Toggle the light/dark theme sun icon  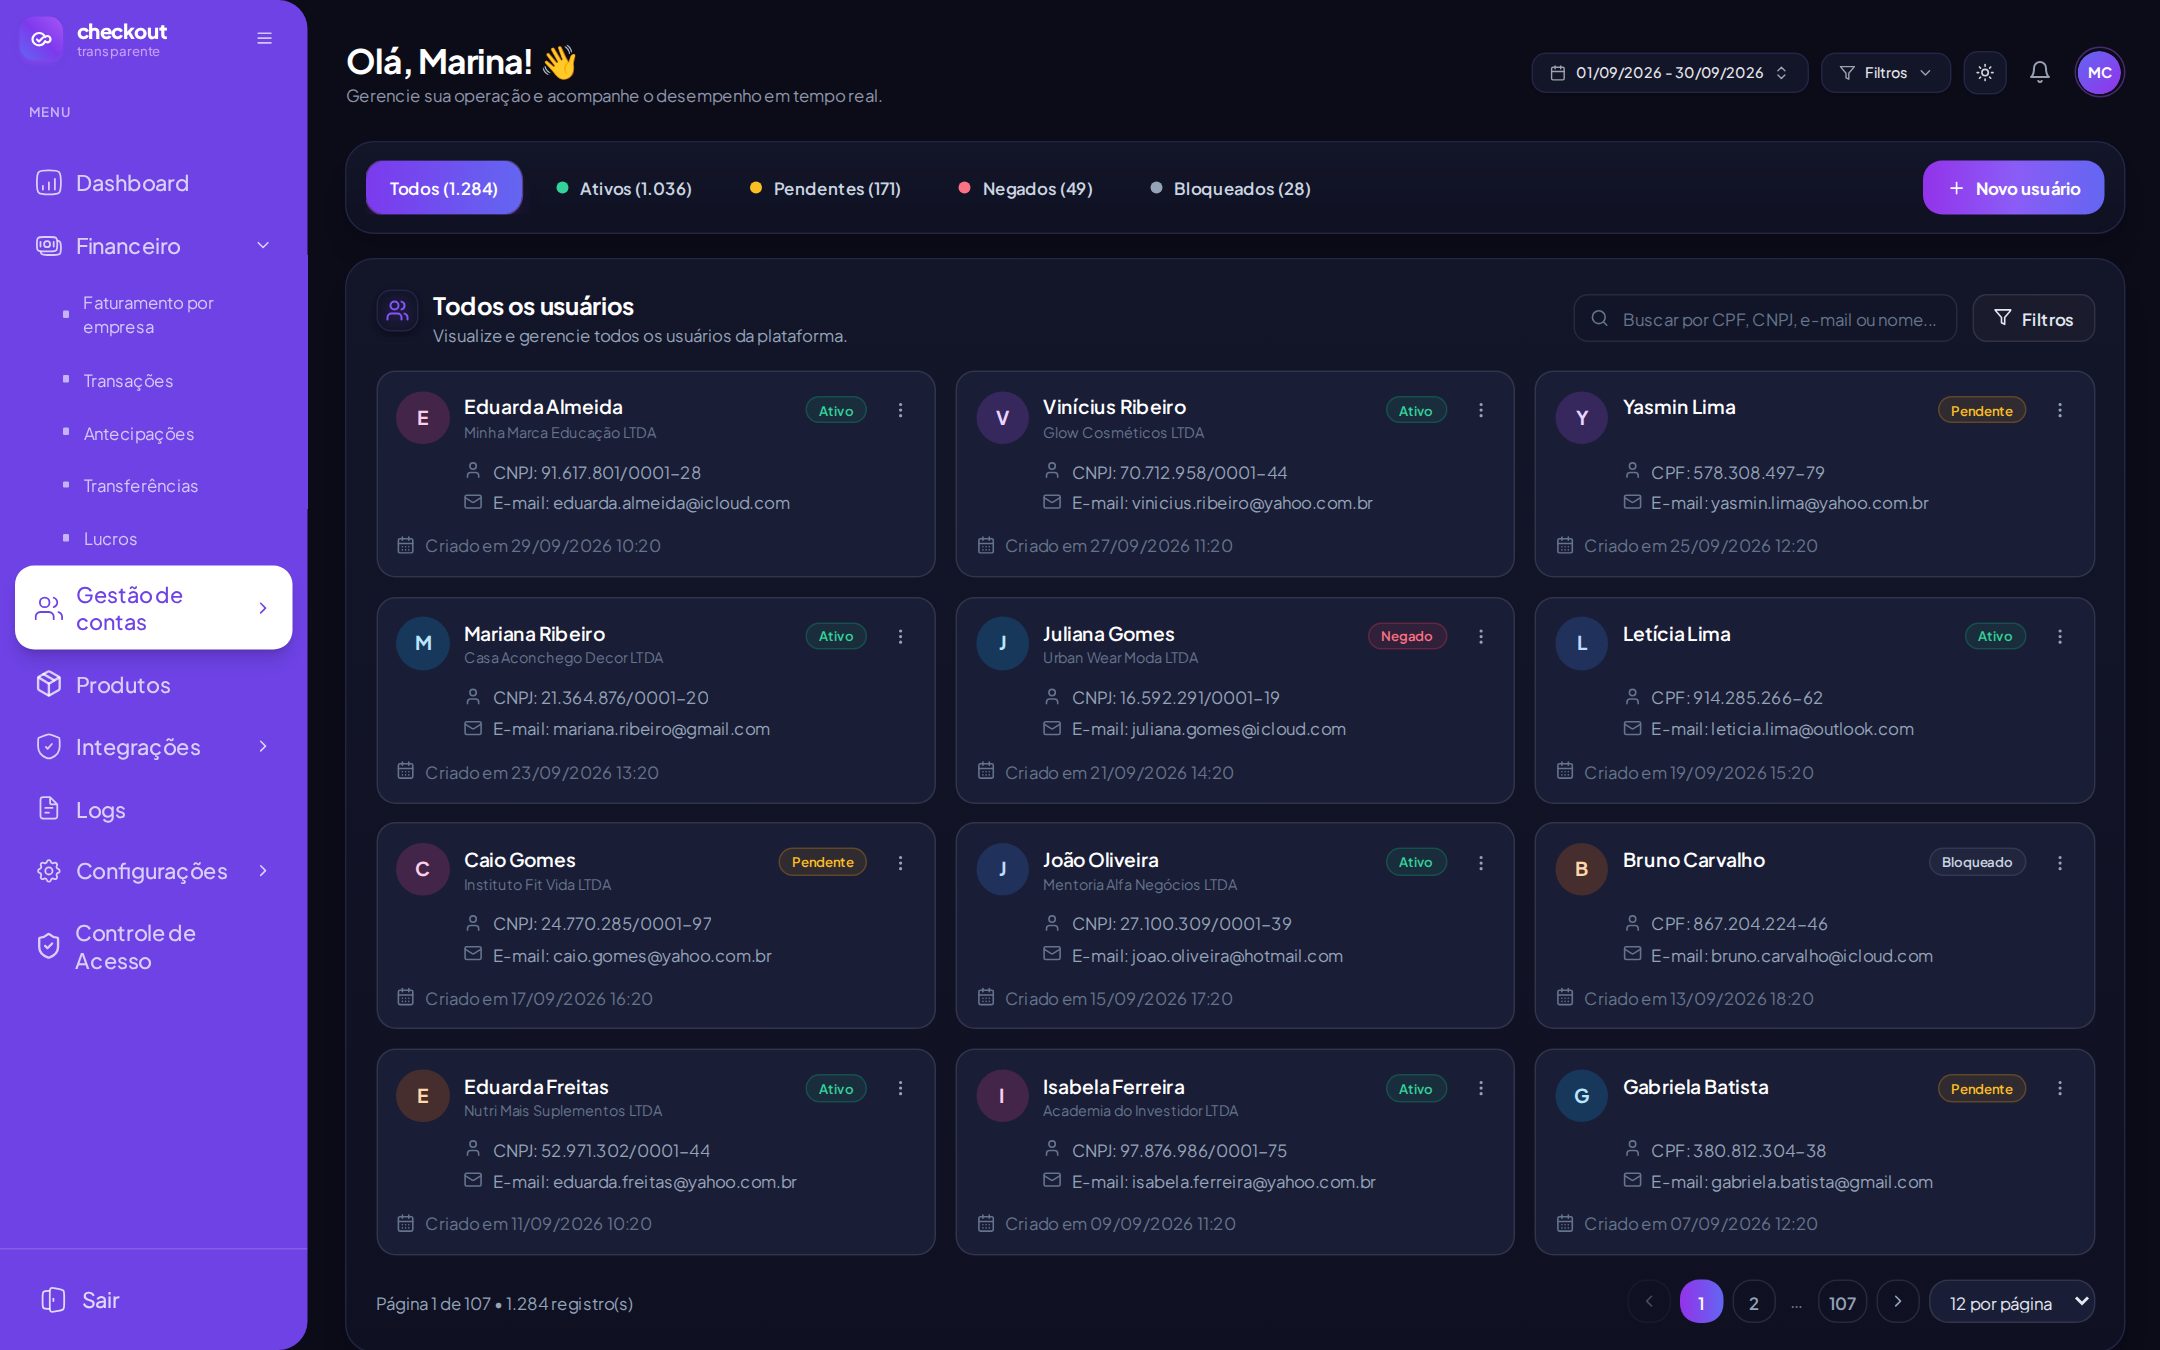1984,73
